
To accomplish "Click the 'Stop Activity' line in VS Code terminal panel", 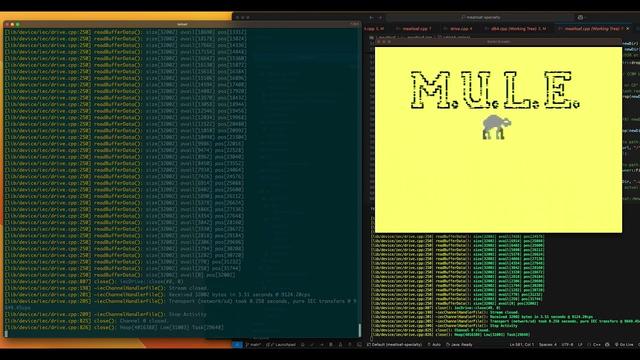I will pos(503,326).
